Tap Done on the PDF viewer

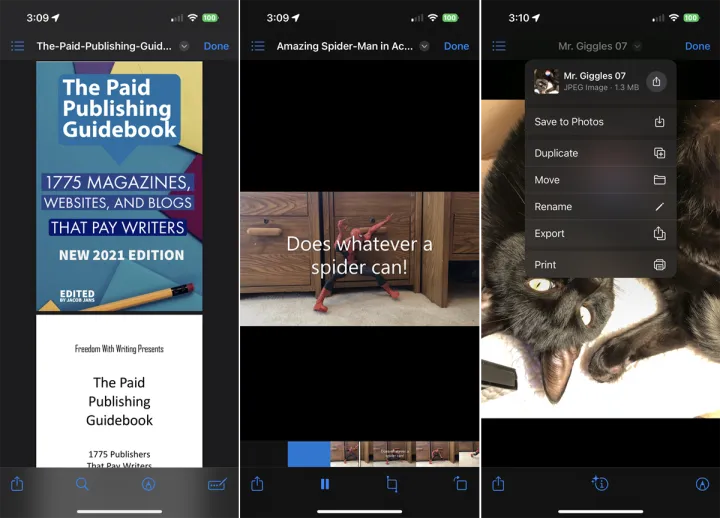pyautogui.click(x=216, y=46)
